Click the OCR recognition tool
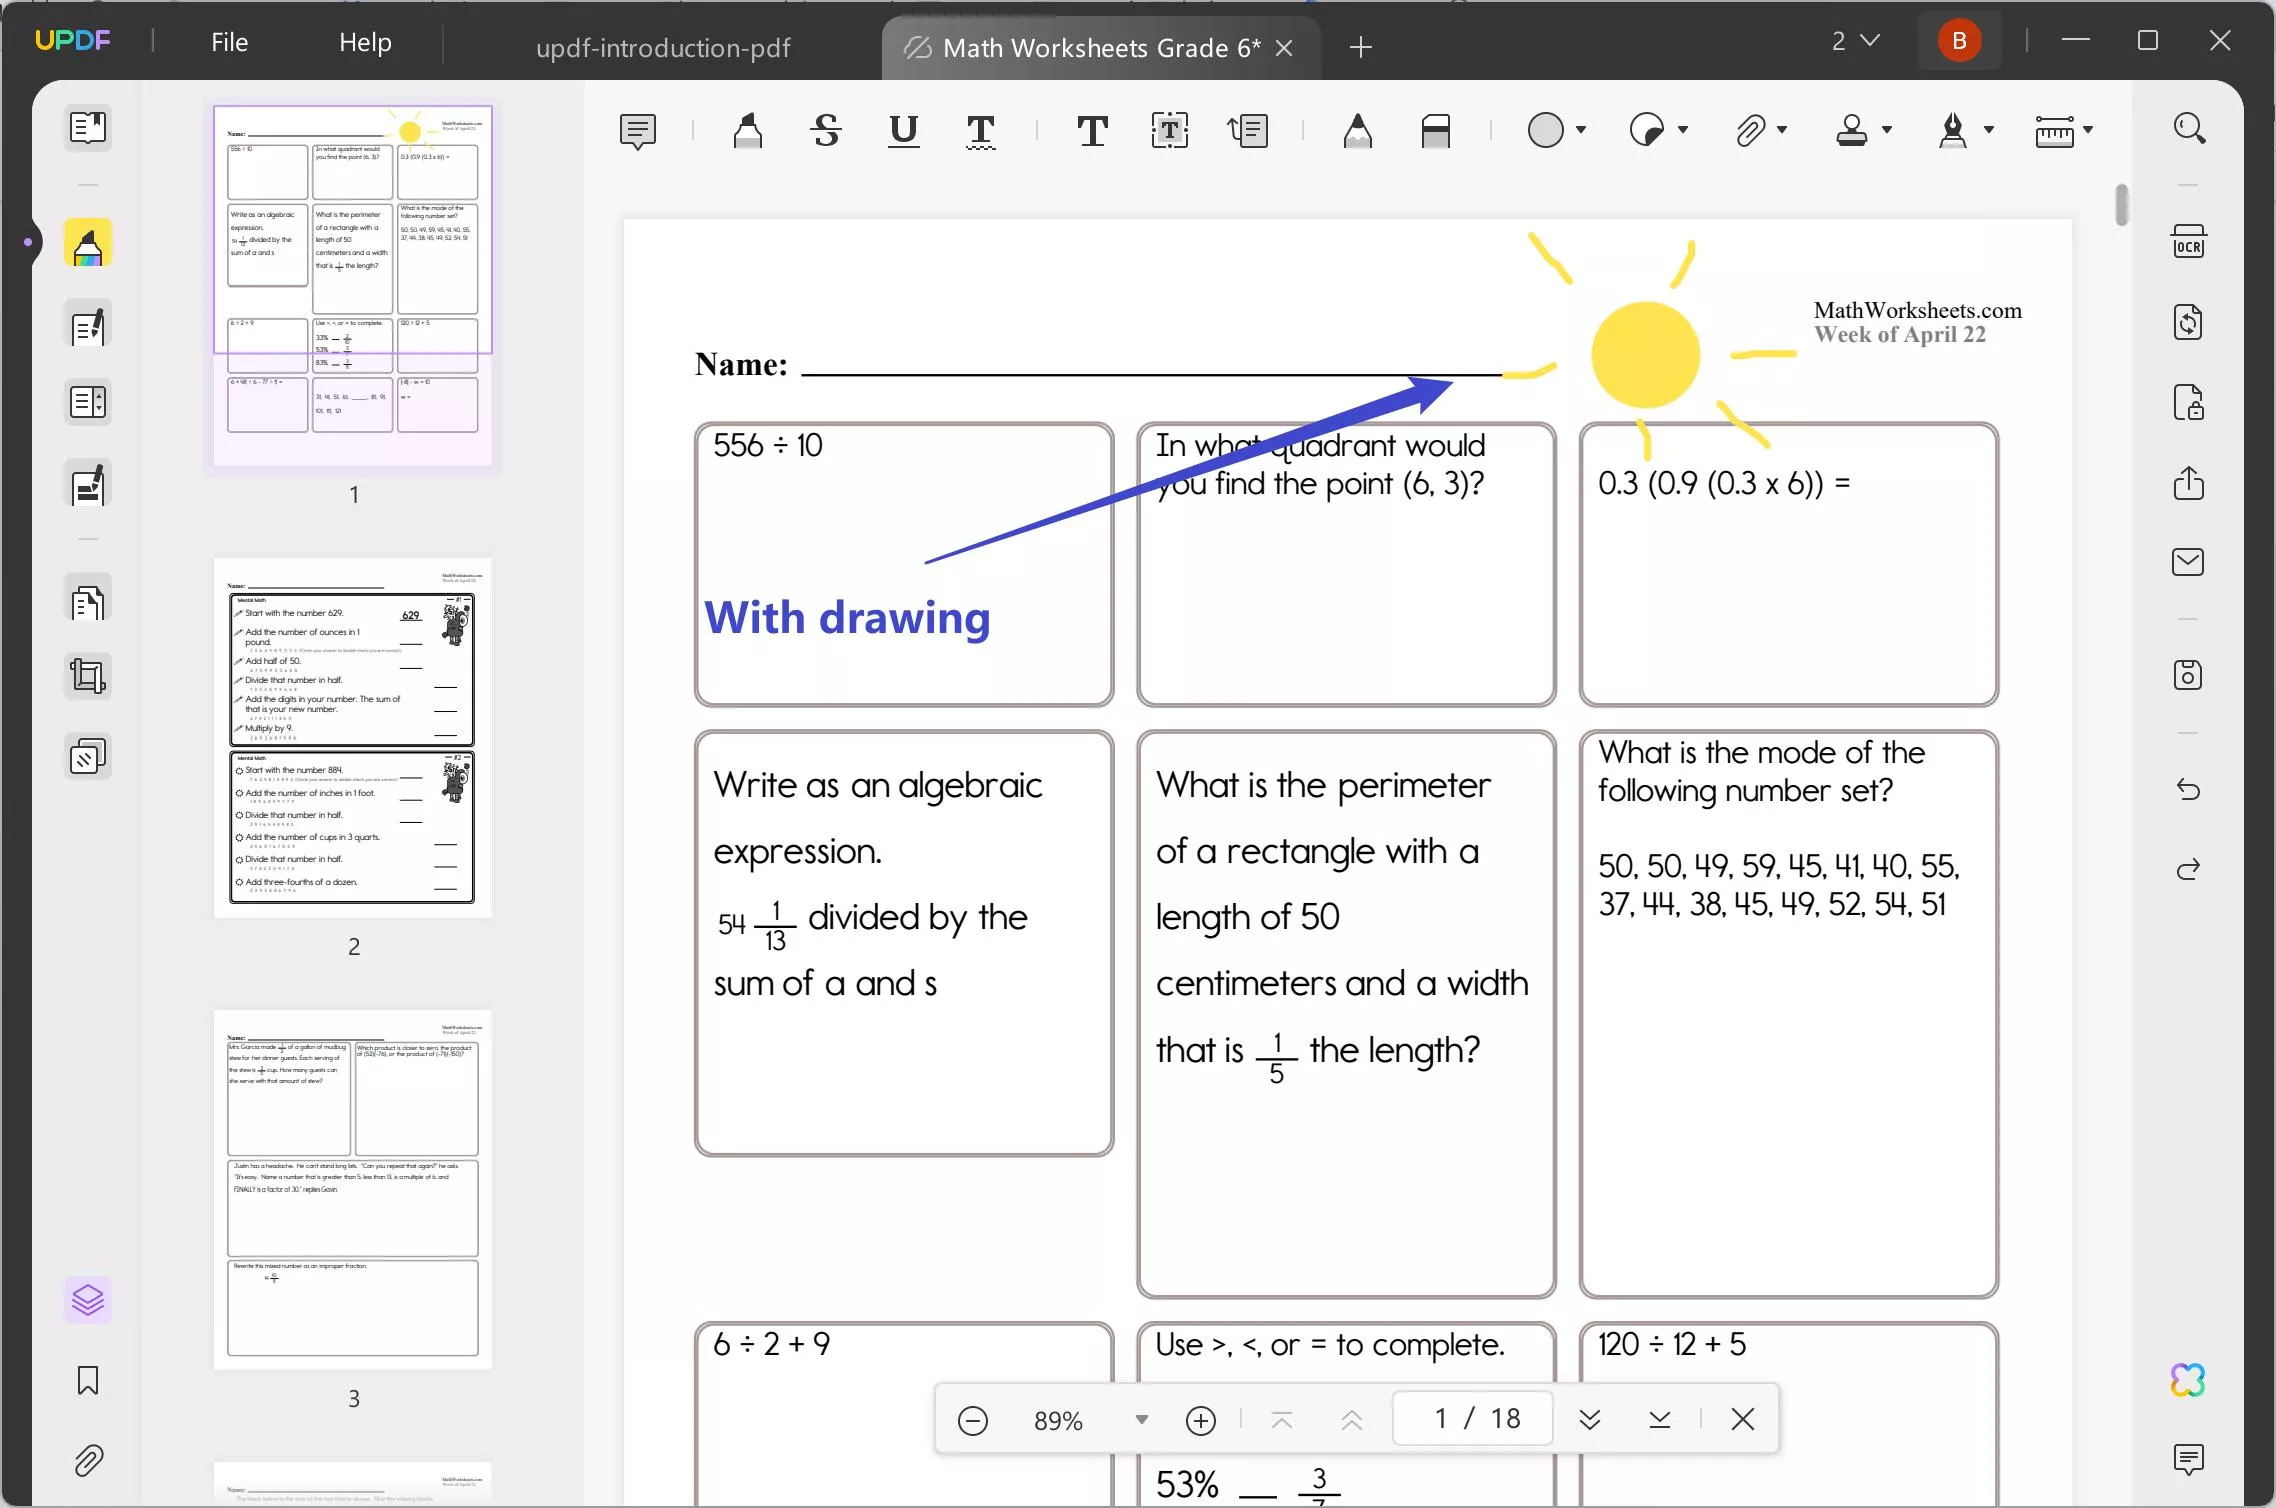Screen dimensions: 2276x1508 (x=2190, y=241)
